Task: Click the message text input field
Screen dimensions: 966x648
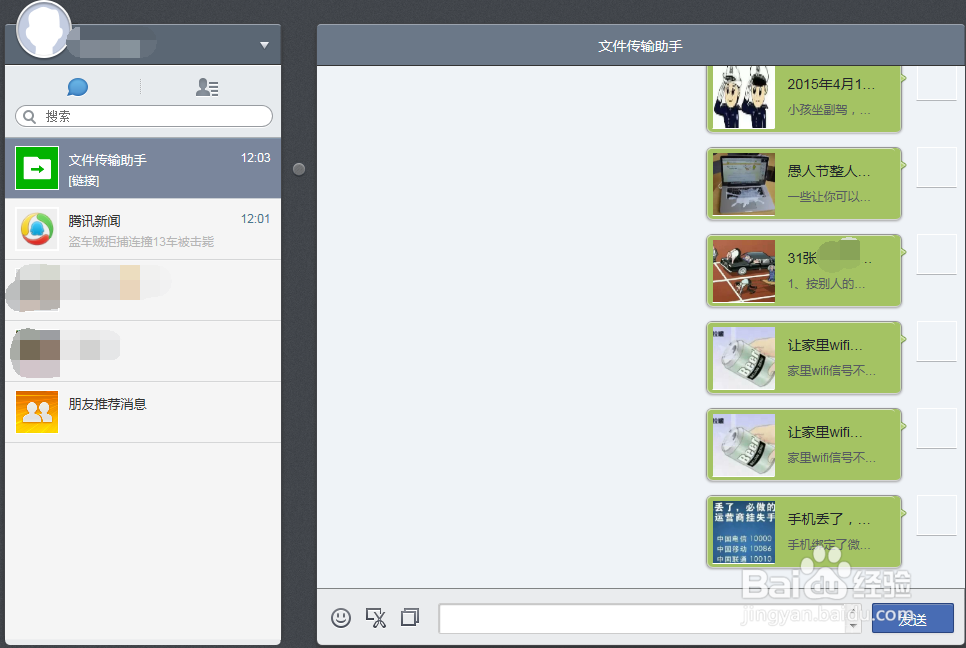Action: (x=643, y=618)
